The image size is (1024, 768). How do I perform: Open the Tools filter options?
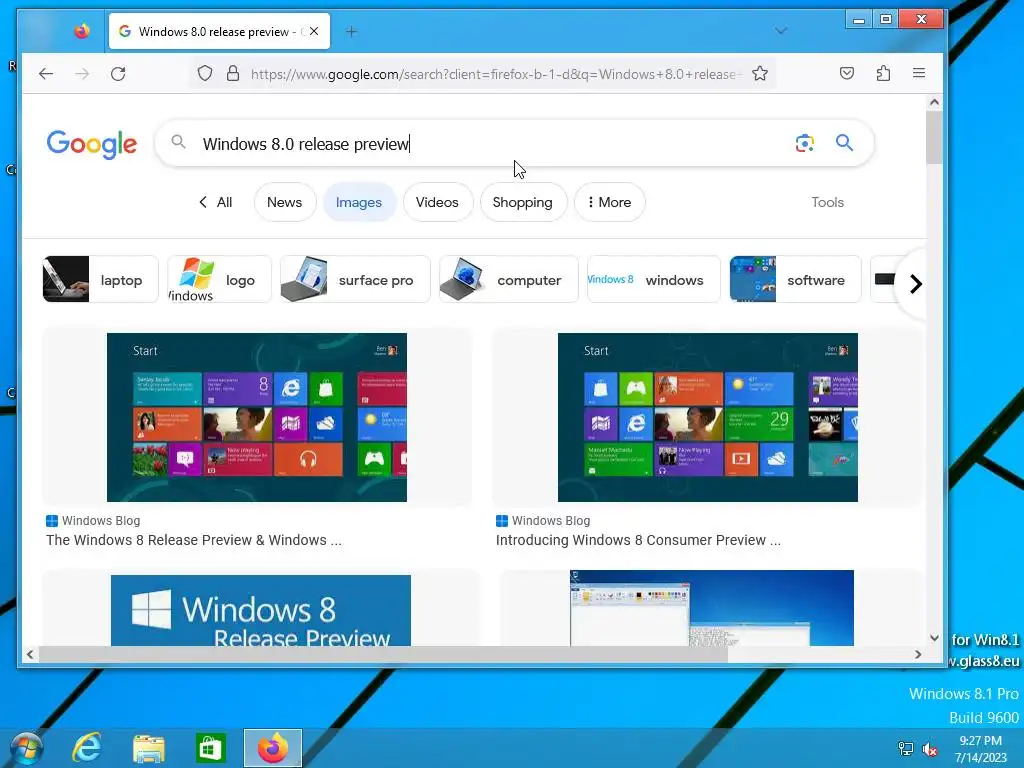[x=827, y=202]
